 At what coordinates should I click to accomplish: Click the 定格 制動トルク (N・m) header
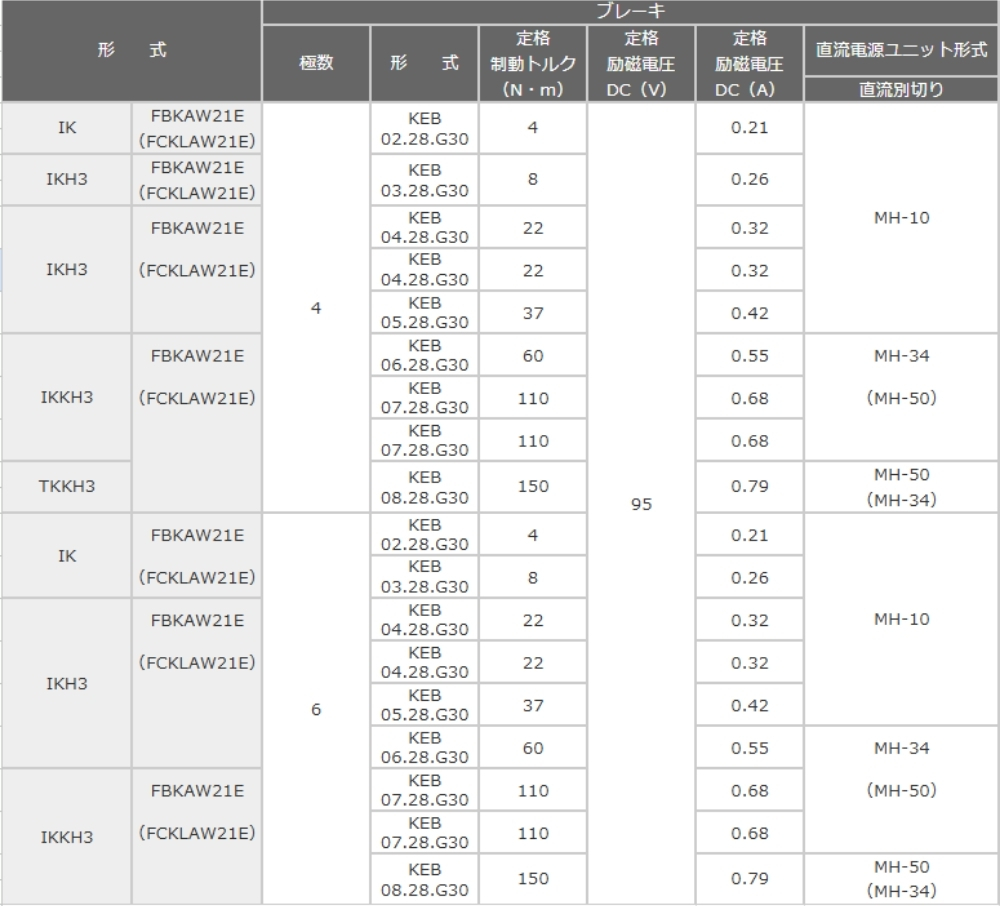[533, 63]
